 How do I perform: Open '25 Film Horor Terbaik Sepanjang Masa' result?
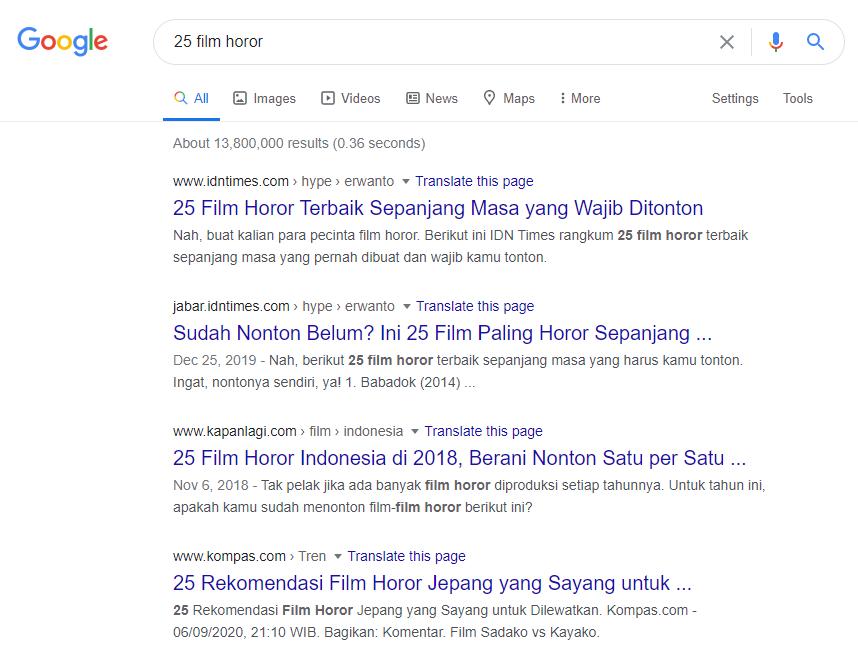pos(438,208)
